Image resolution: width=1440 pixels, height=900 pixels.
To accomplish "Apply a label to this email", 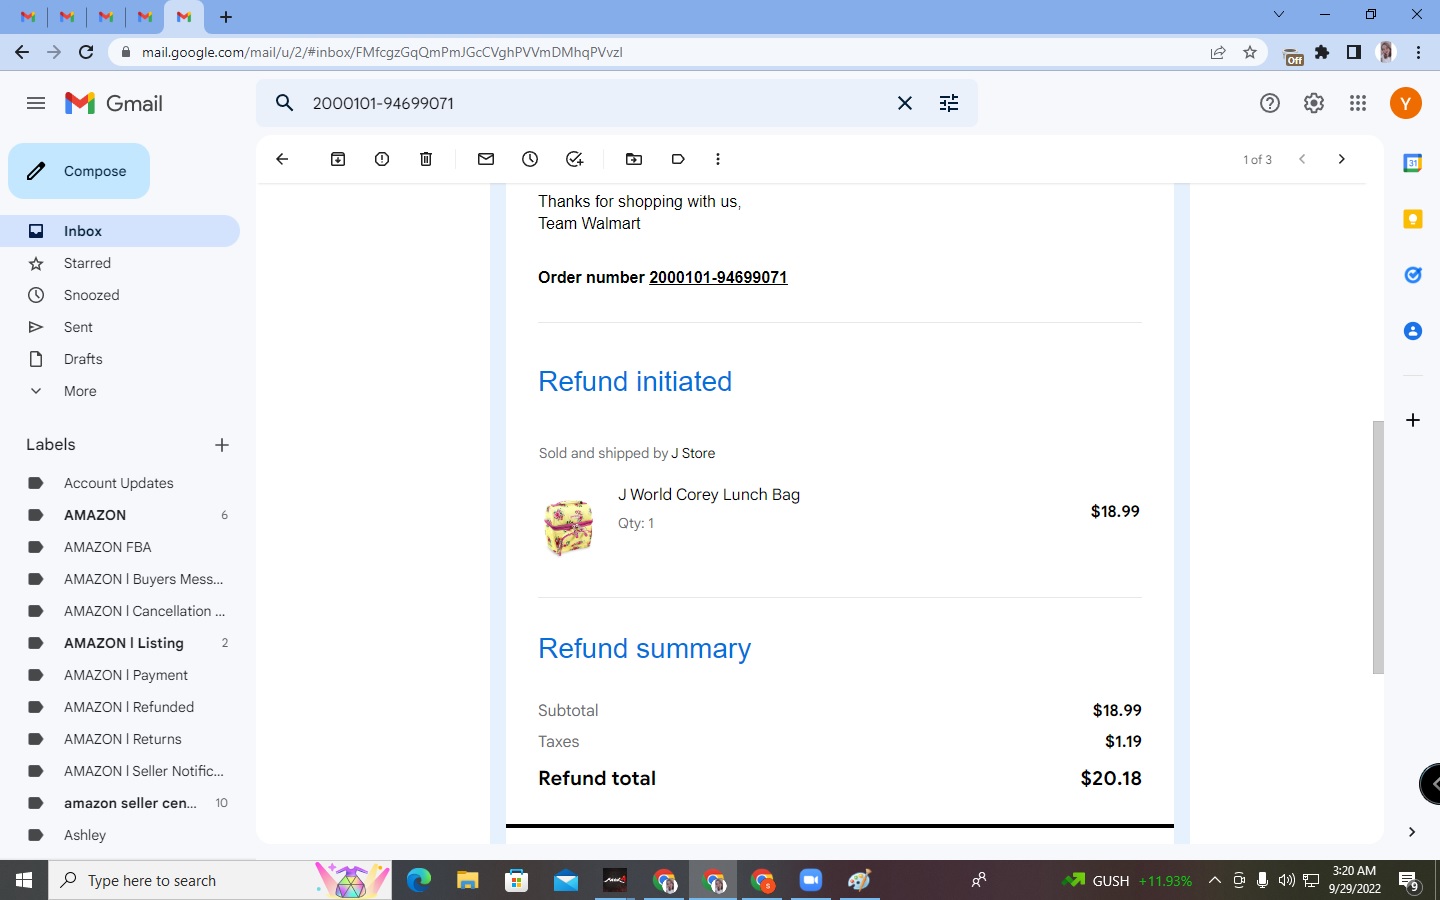I will [x=678, y=159].
